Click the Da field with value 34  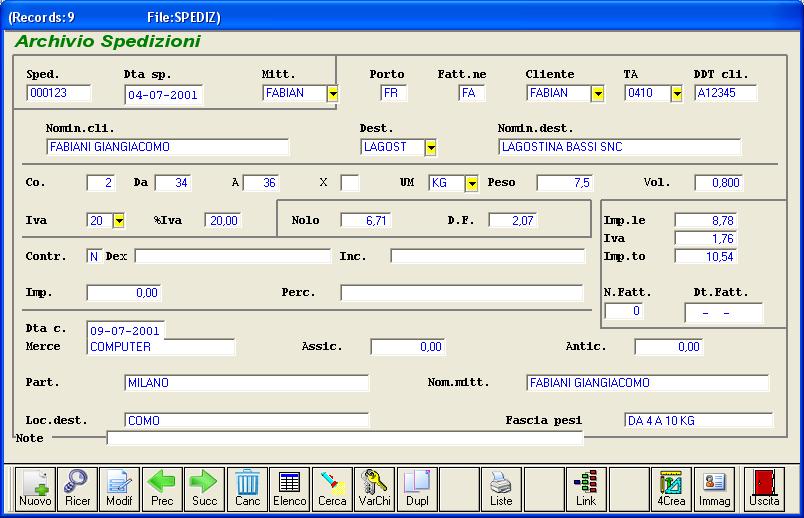click(x=173, y=183)
